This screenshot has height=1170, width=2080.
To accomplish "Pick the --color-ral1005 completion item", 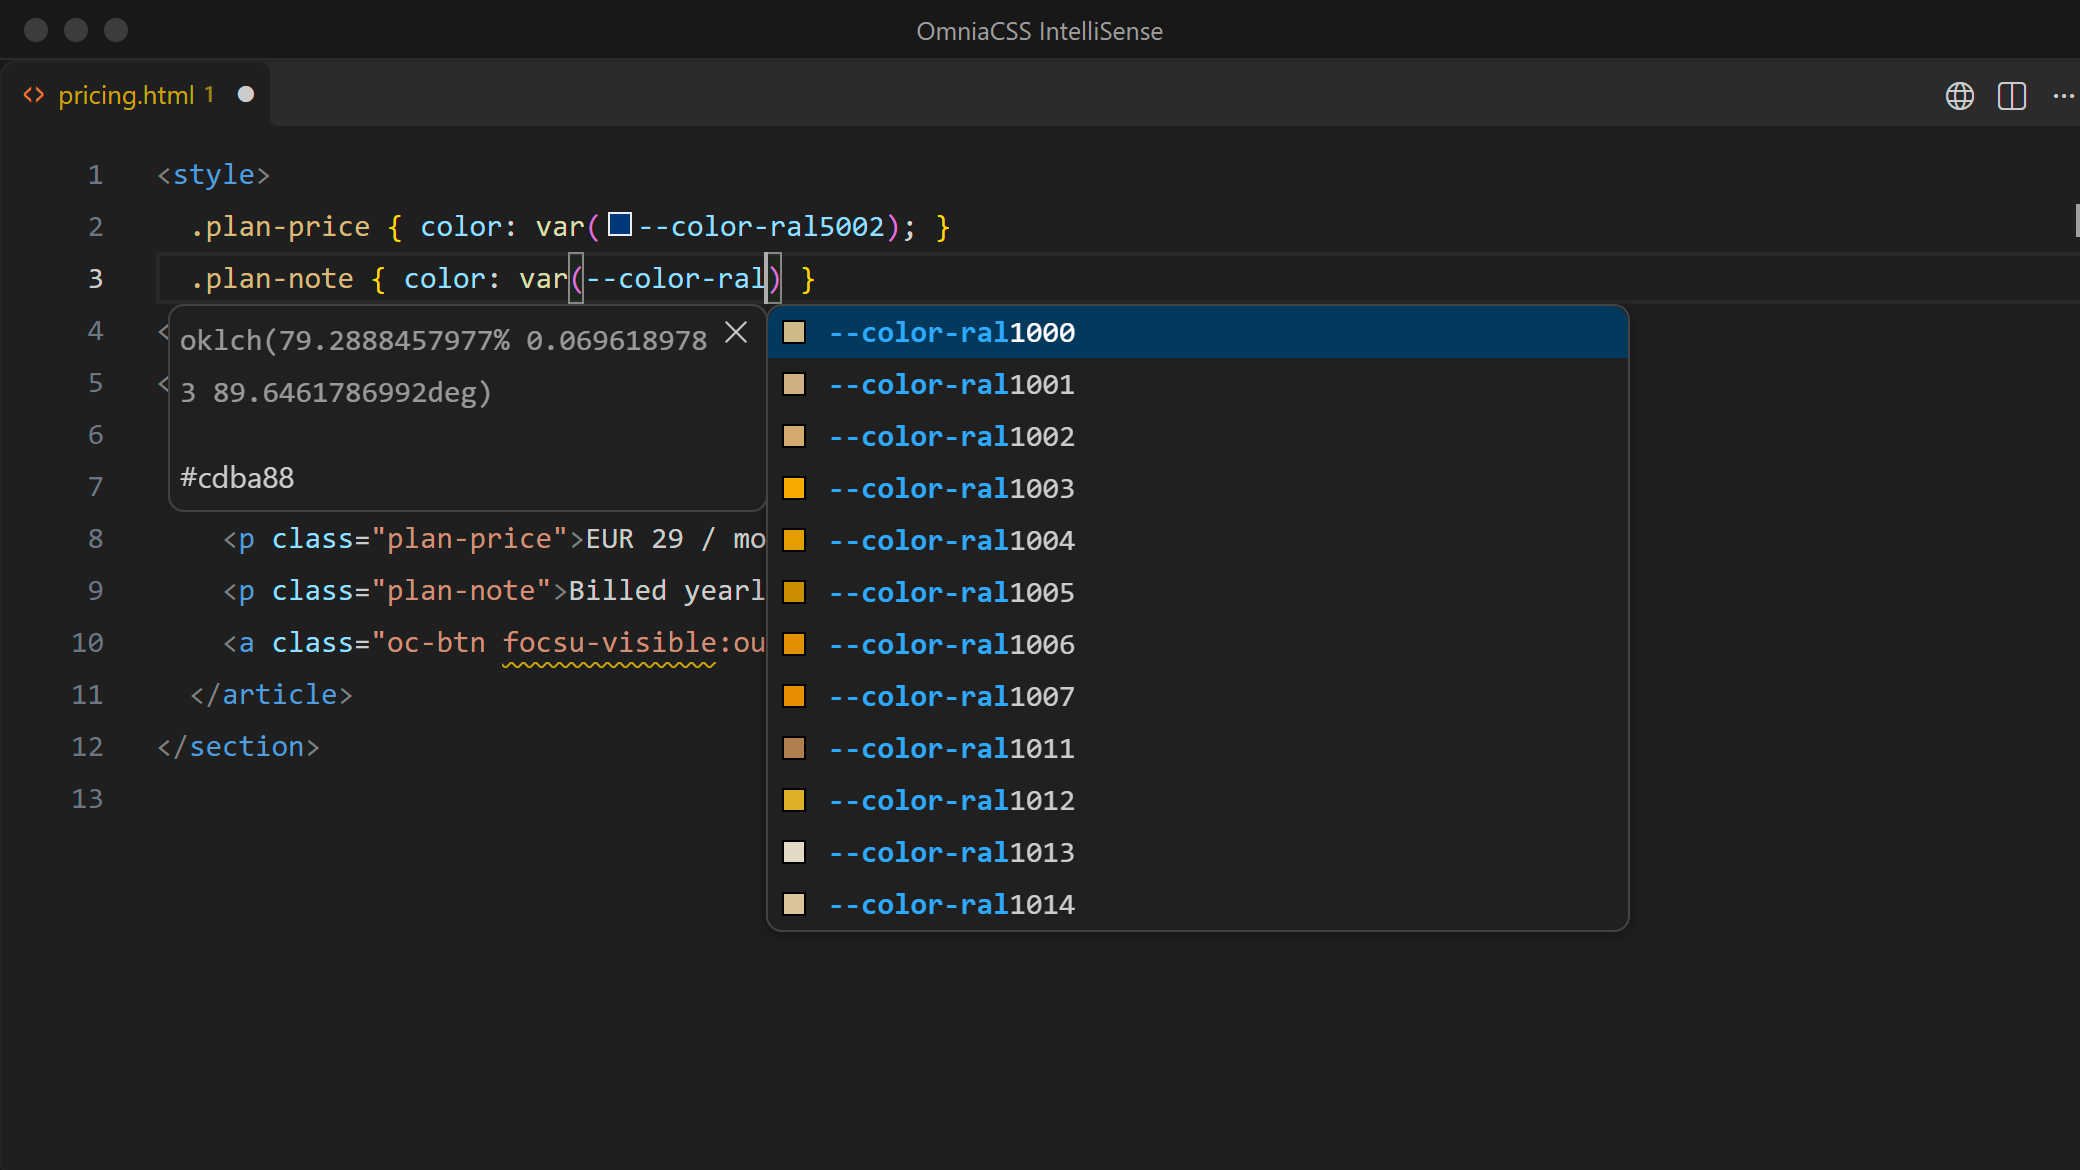I will coord(1198,592).
